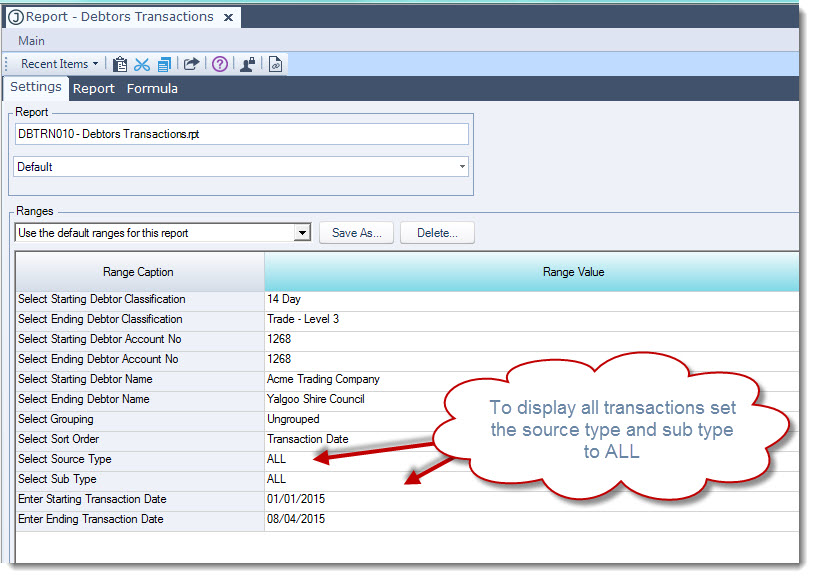814x578 pixels.
Task: Click the 'Acme Trading Company' value cell
Action: coord(532,380)
